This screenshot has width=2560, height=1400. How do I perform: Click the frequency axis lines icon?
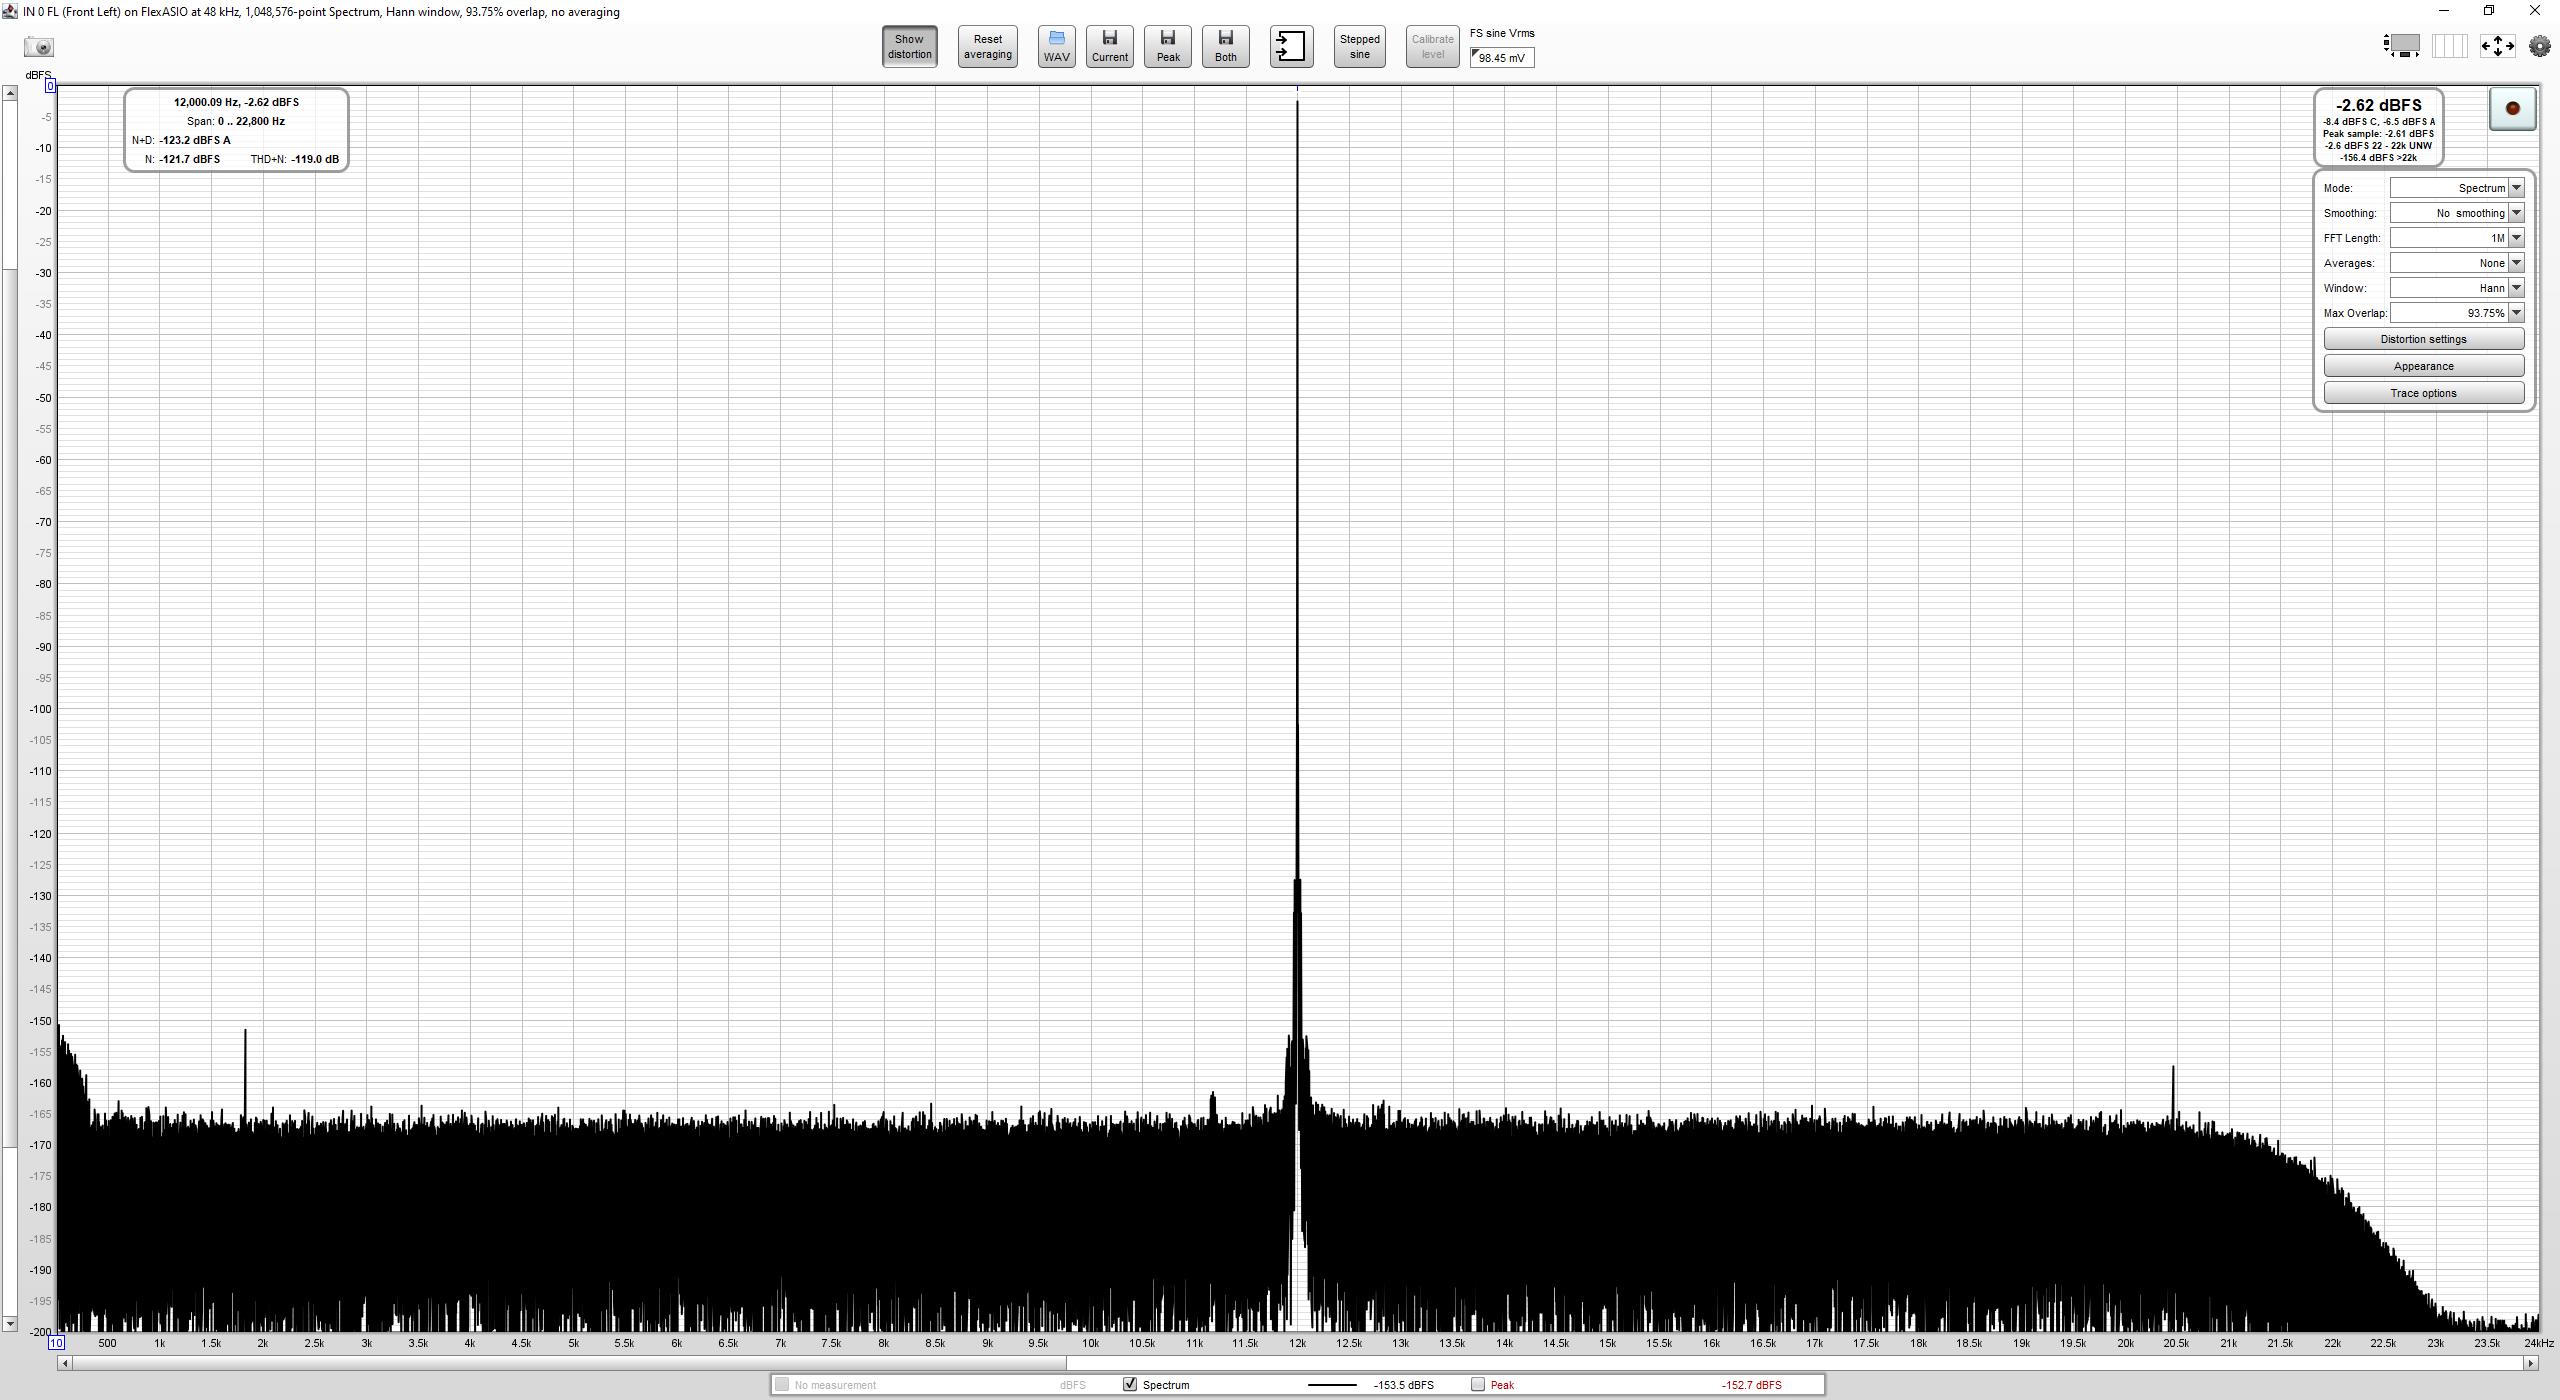[x=2449, y=46]
